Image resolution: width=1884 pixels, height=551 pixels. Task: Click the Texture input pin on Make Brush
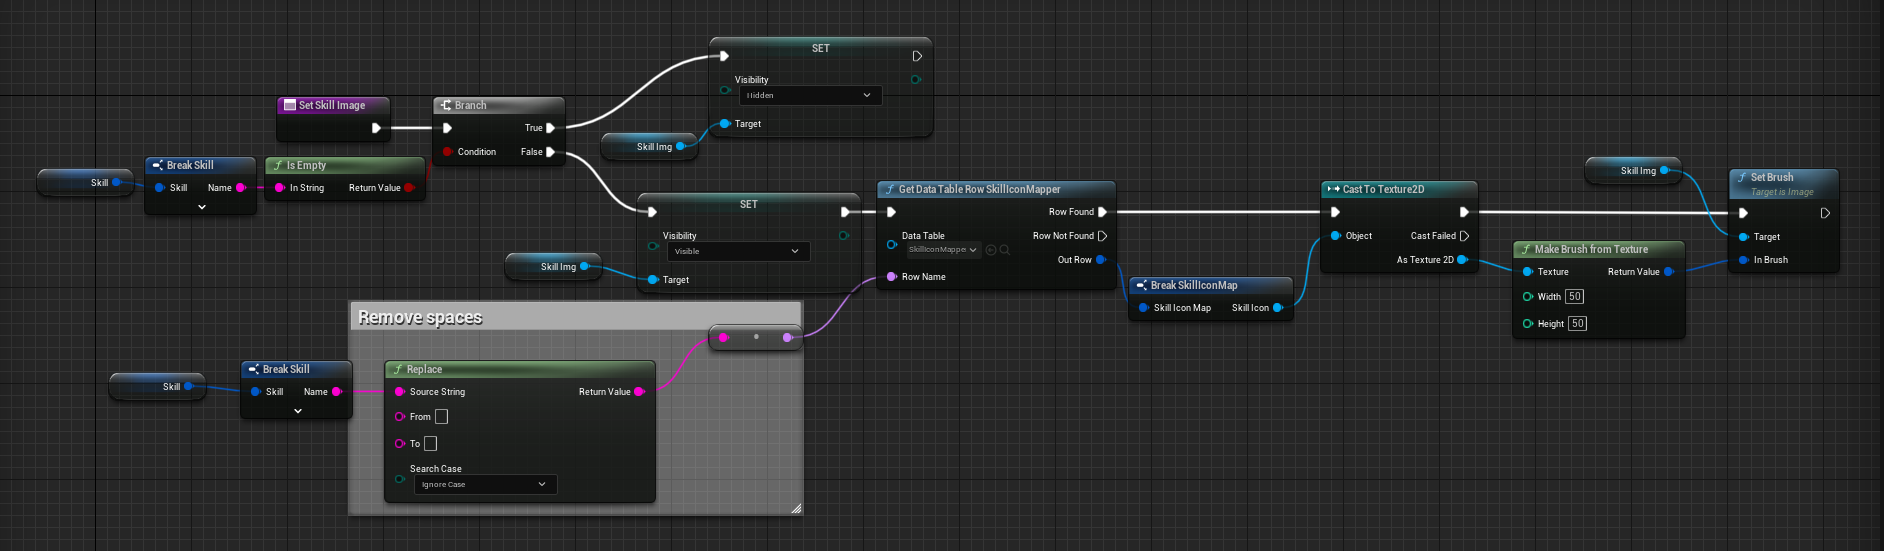[x=1527, y=272]
